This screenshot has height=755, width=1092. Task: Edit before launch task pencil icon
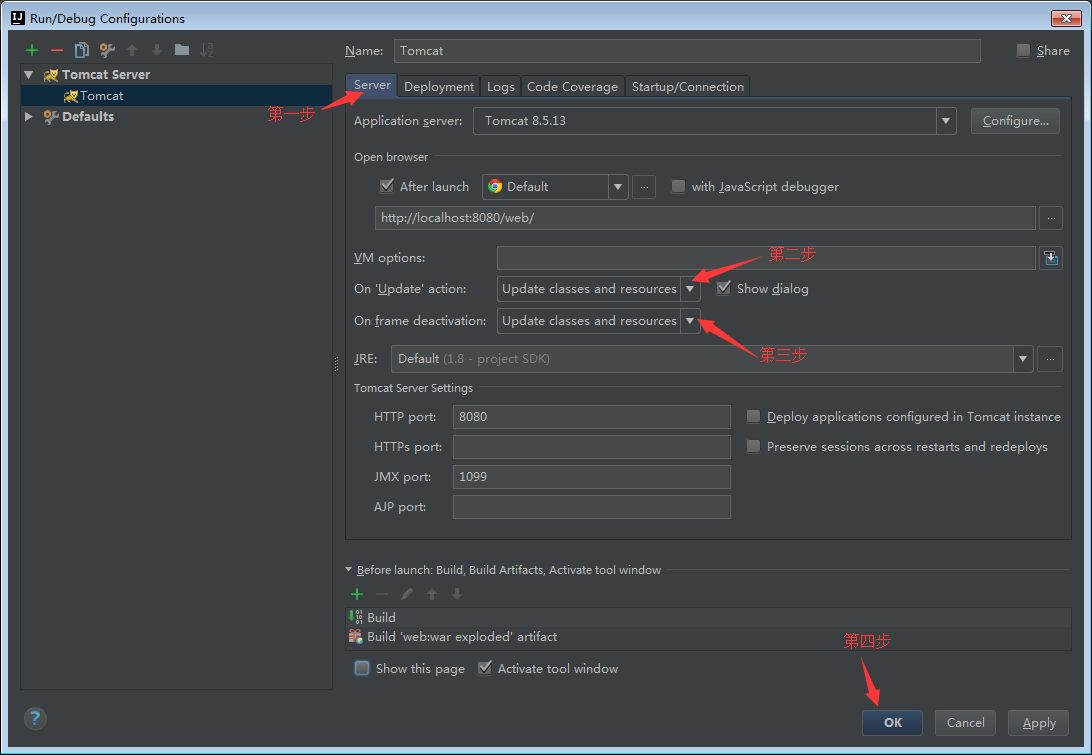407,594
